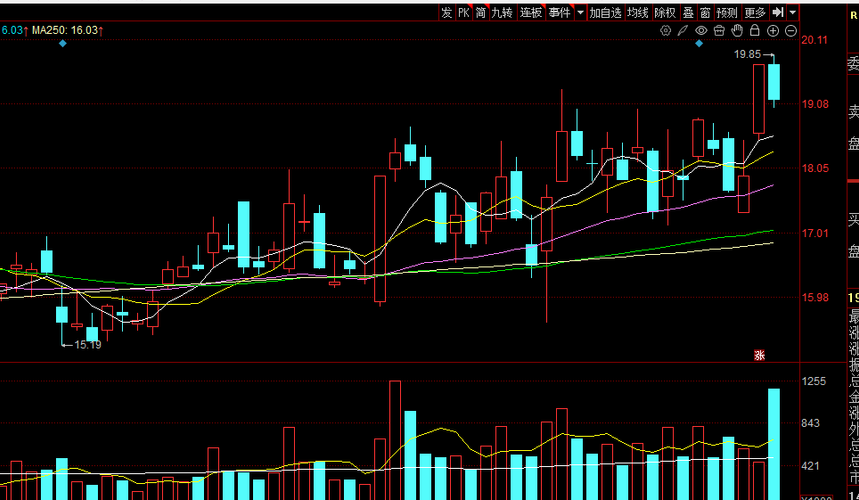
Task: Click the 15.98 price axis label
Action: coord(815,298)
